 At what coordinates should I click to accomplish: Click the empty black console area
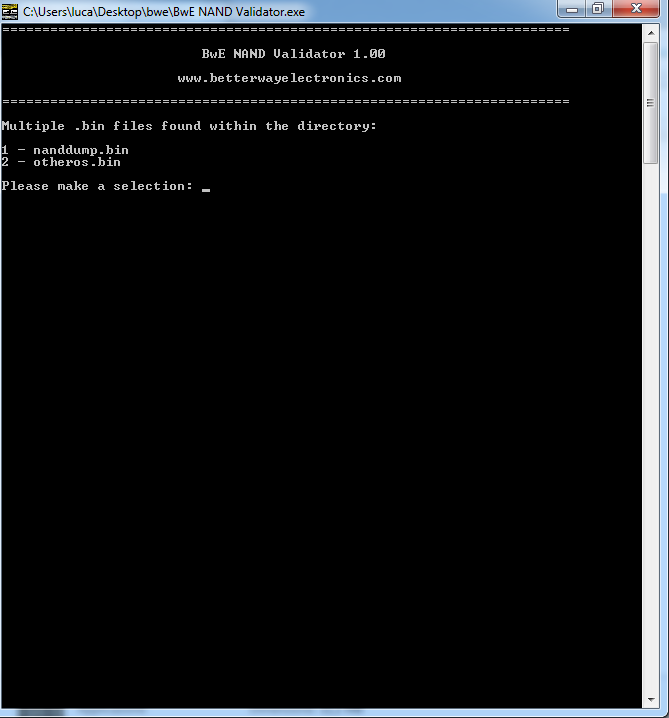(321, 435)
